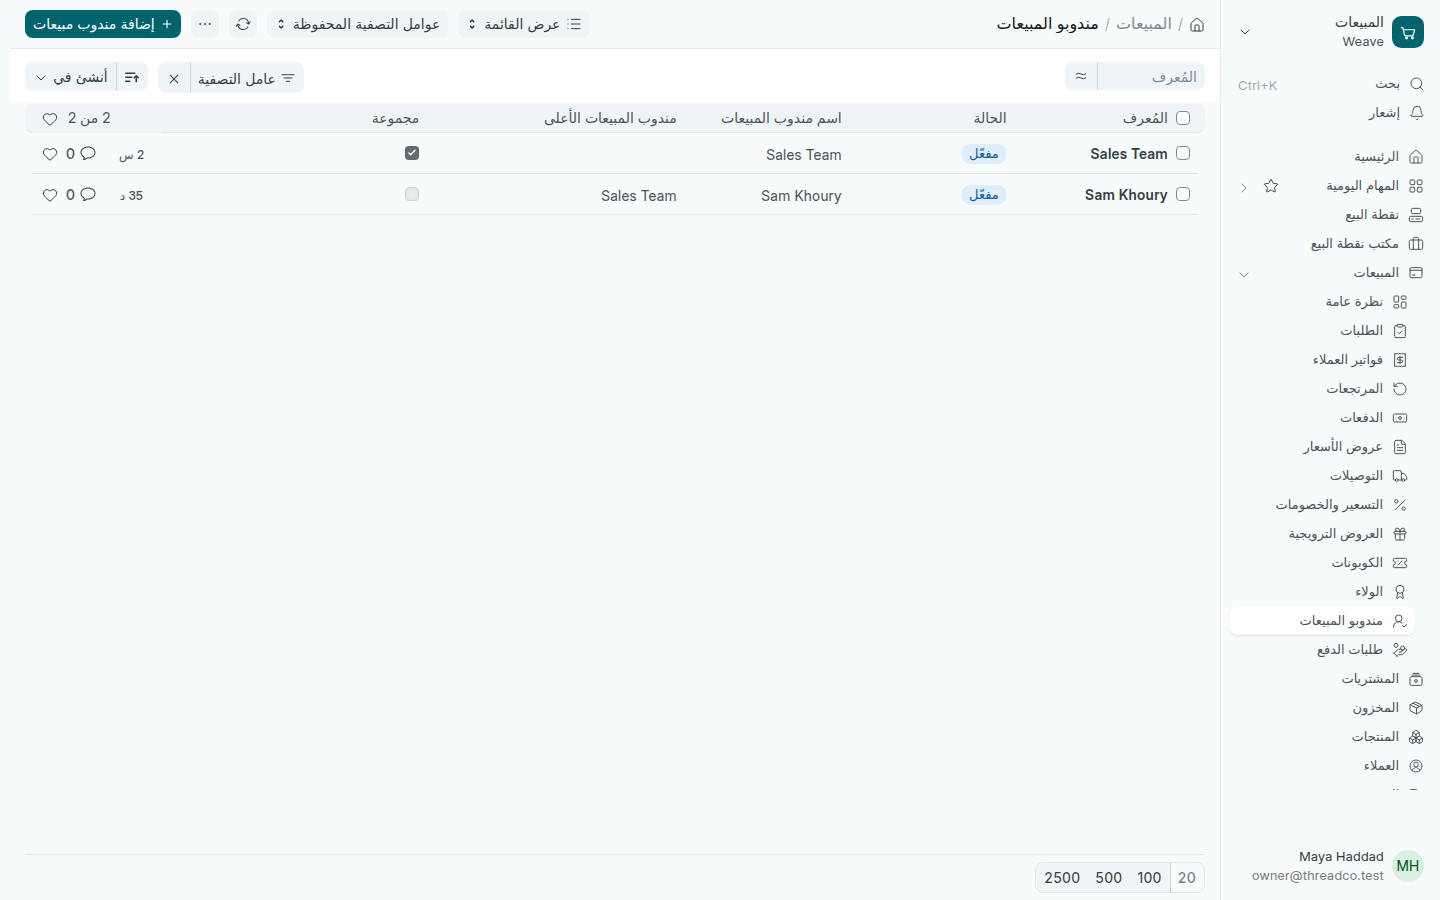The image size is (1440, 900).
Task: Refresh the sales representatives list
Action: tap(243, 24)
